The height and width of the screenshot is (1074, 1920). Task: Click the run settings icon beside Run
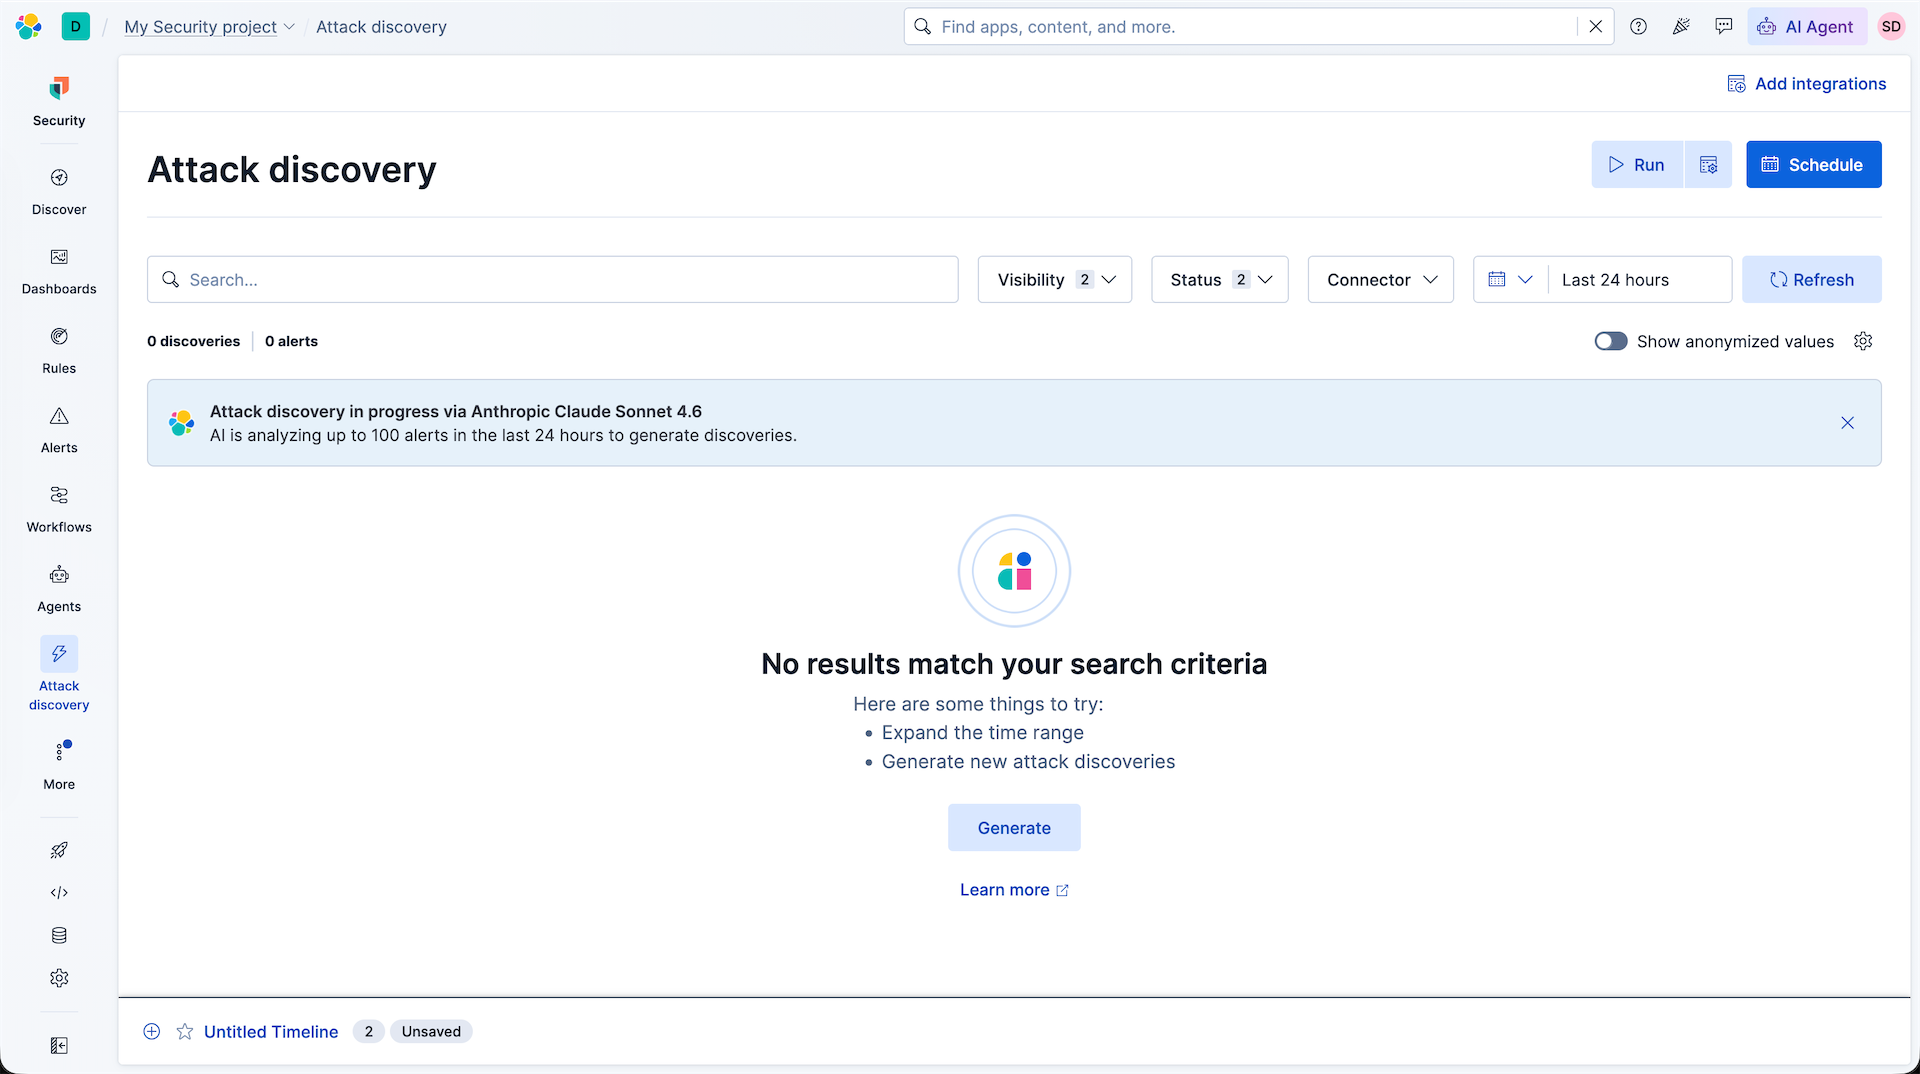1708,165
